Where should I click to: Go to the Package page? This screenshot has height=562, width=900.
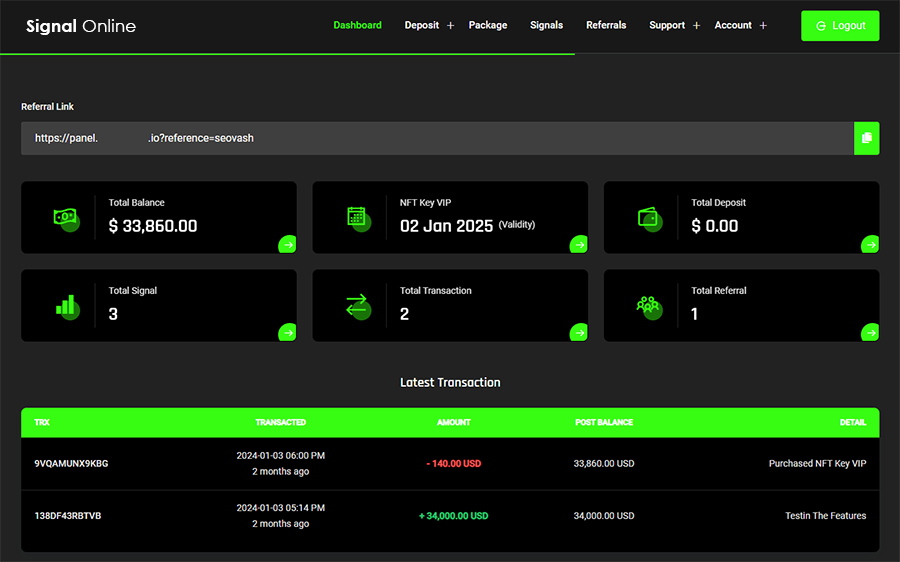click(x=488, y=25)
